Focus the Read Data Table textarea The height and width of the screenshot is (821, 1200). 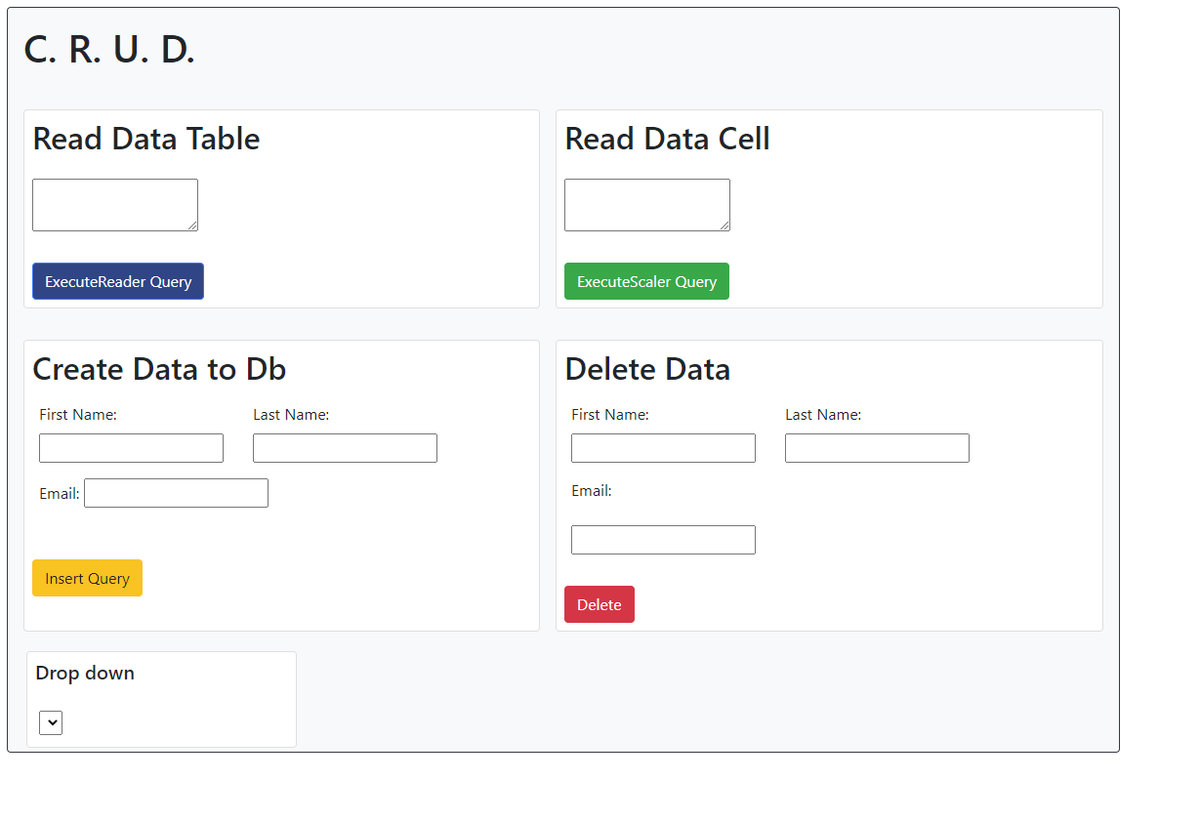pyautogui.click(x=115, y=205)
